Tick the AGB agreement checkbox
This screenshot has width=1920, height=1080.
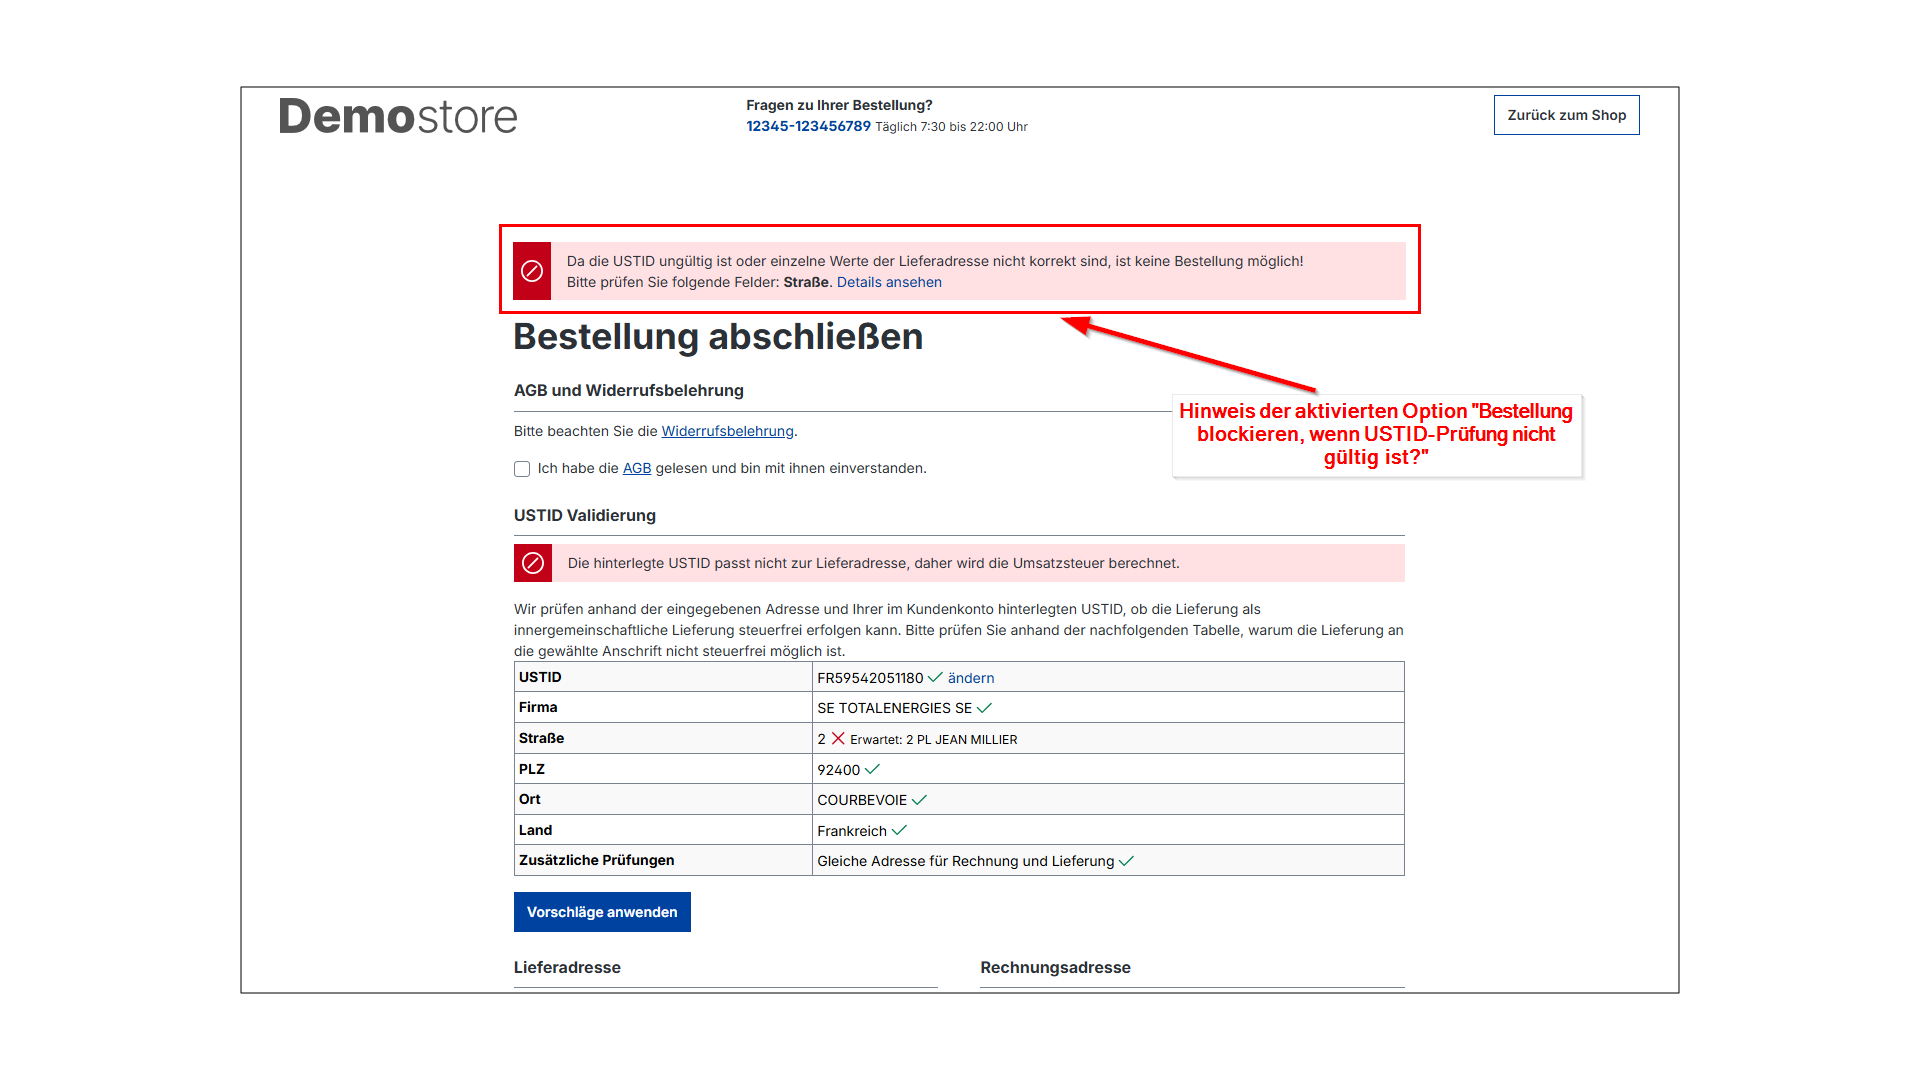click(x=522, y=469)
